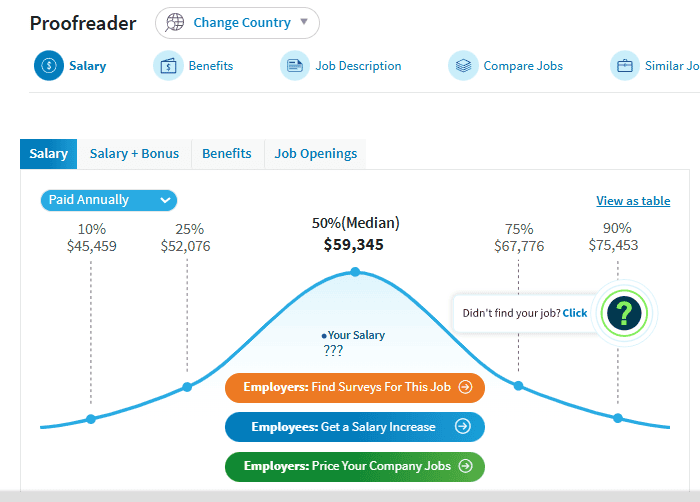Open the Job Openings tab
This screenshot has width=700, height=502.
tap(316, 154)
